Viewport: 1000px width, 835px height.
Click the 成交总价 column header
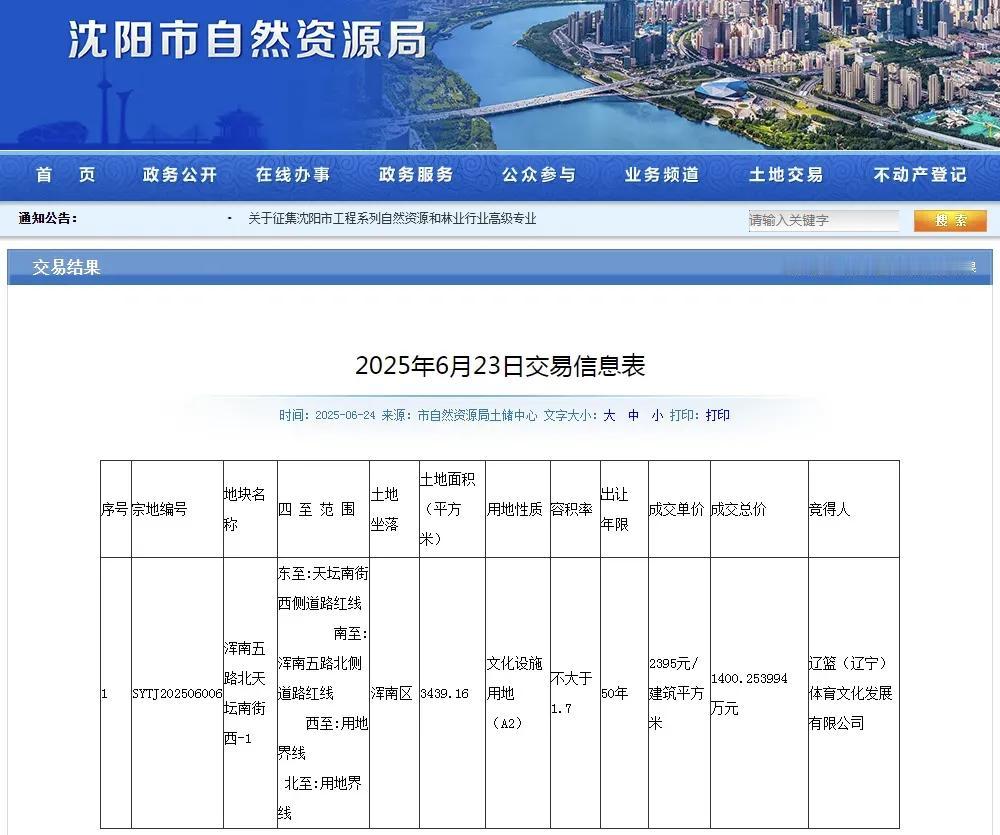click(x=760, y=509)
